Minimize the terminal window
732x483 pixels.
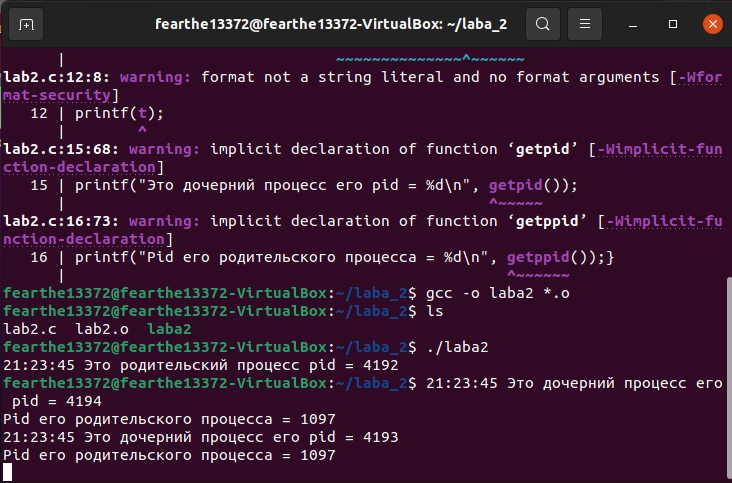click(x=633, y=24)
